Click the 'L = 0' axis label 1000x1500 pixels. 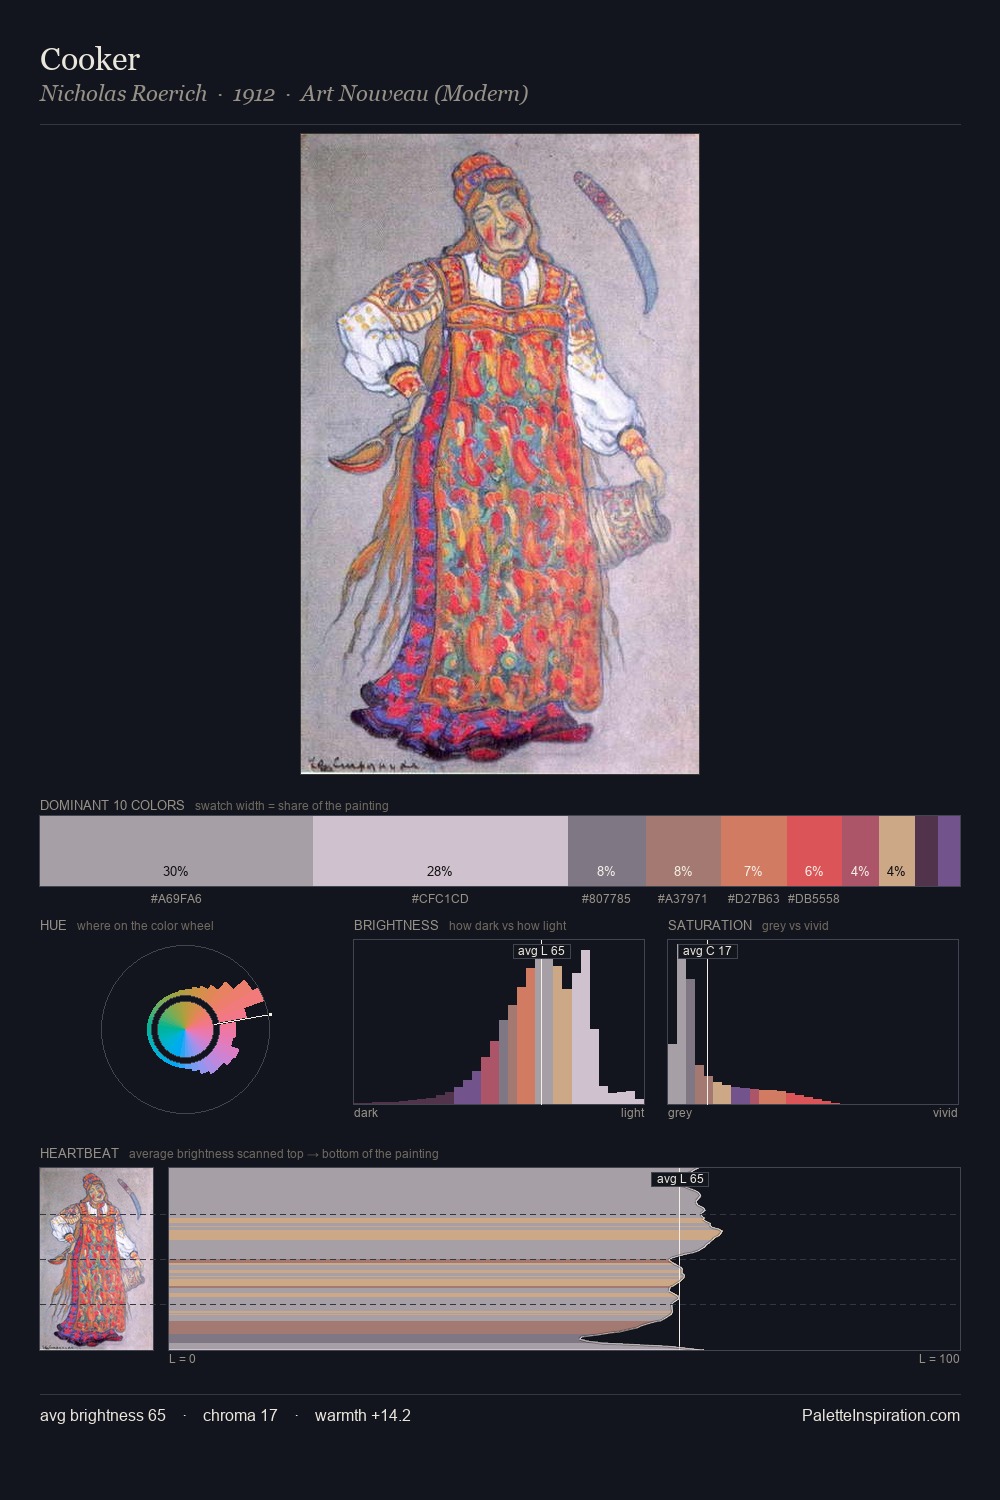point(182,1359)
